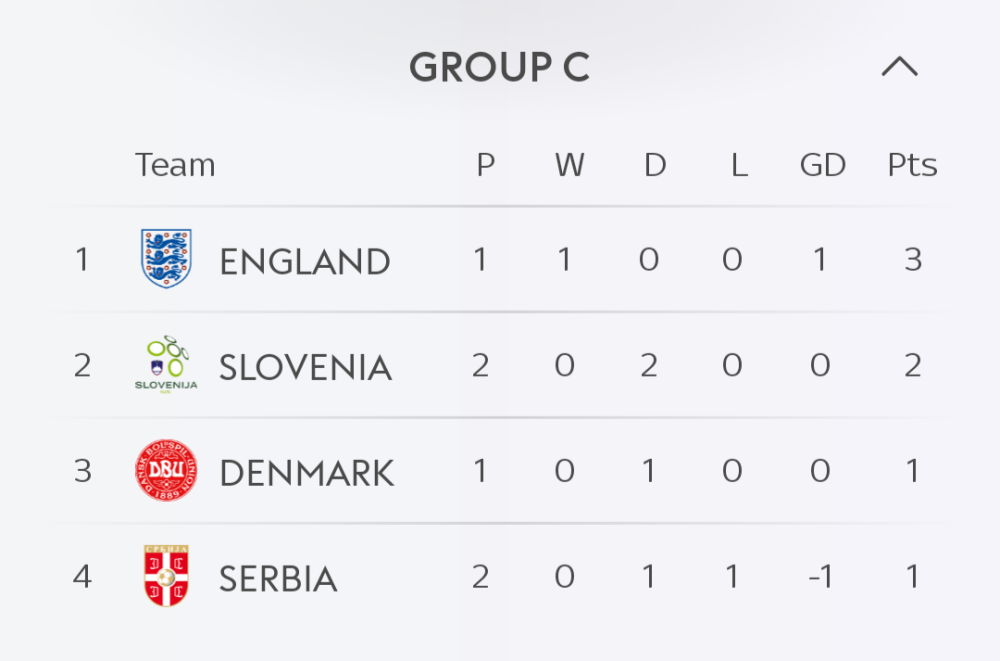Screen dimensions: 1000x661
Task: Click the D draws column header
Action: [654, 165]
